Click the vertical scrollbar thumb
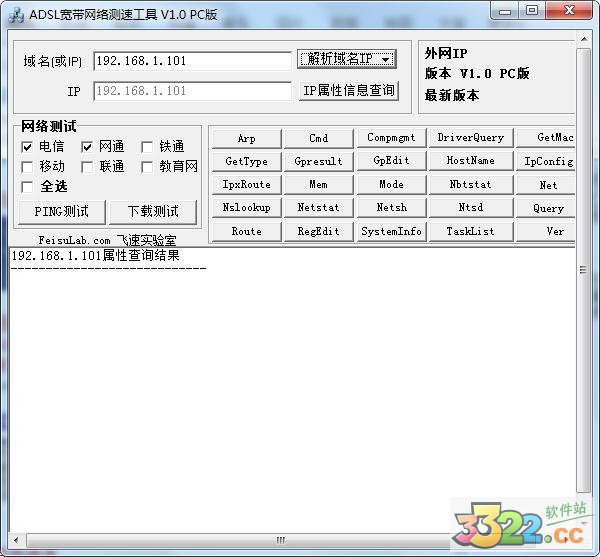Image resolution: width=600 pixels, height=557 pixels. [x=584, y=270]
